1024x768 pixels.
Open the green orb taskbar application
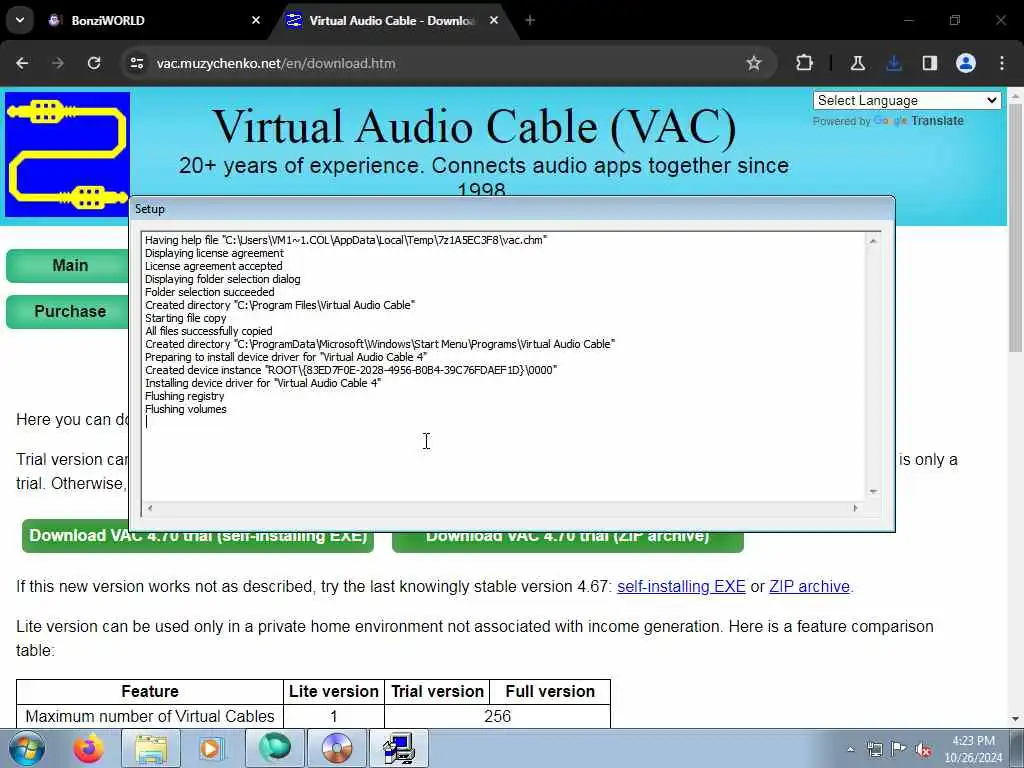pos(274,748)
